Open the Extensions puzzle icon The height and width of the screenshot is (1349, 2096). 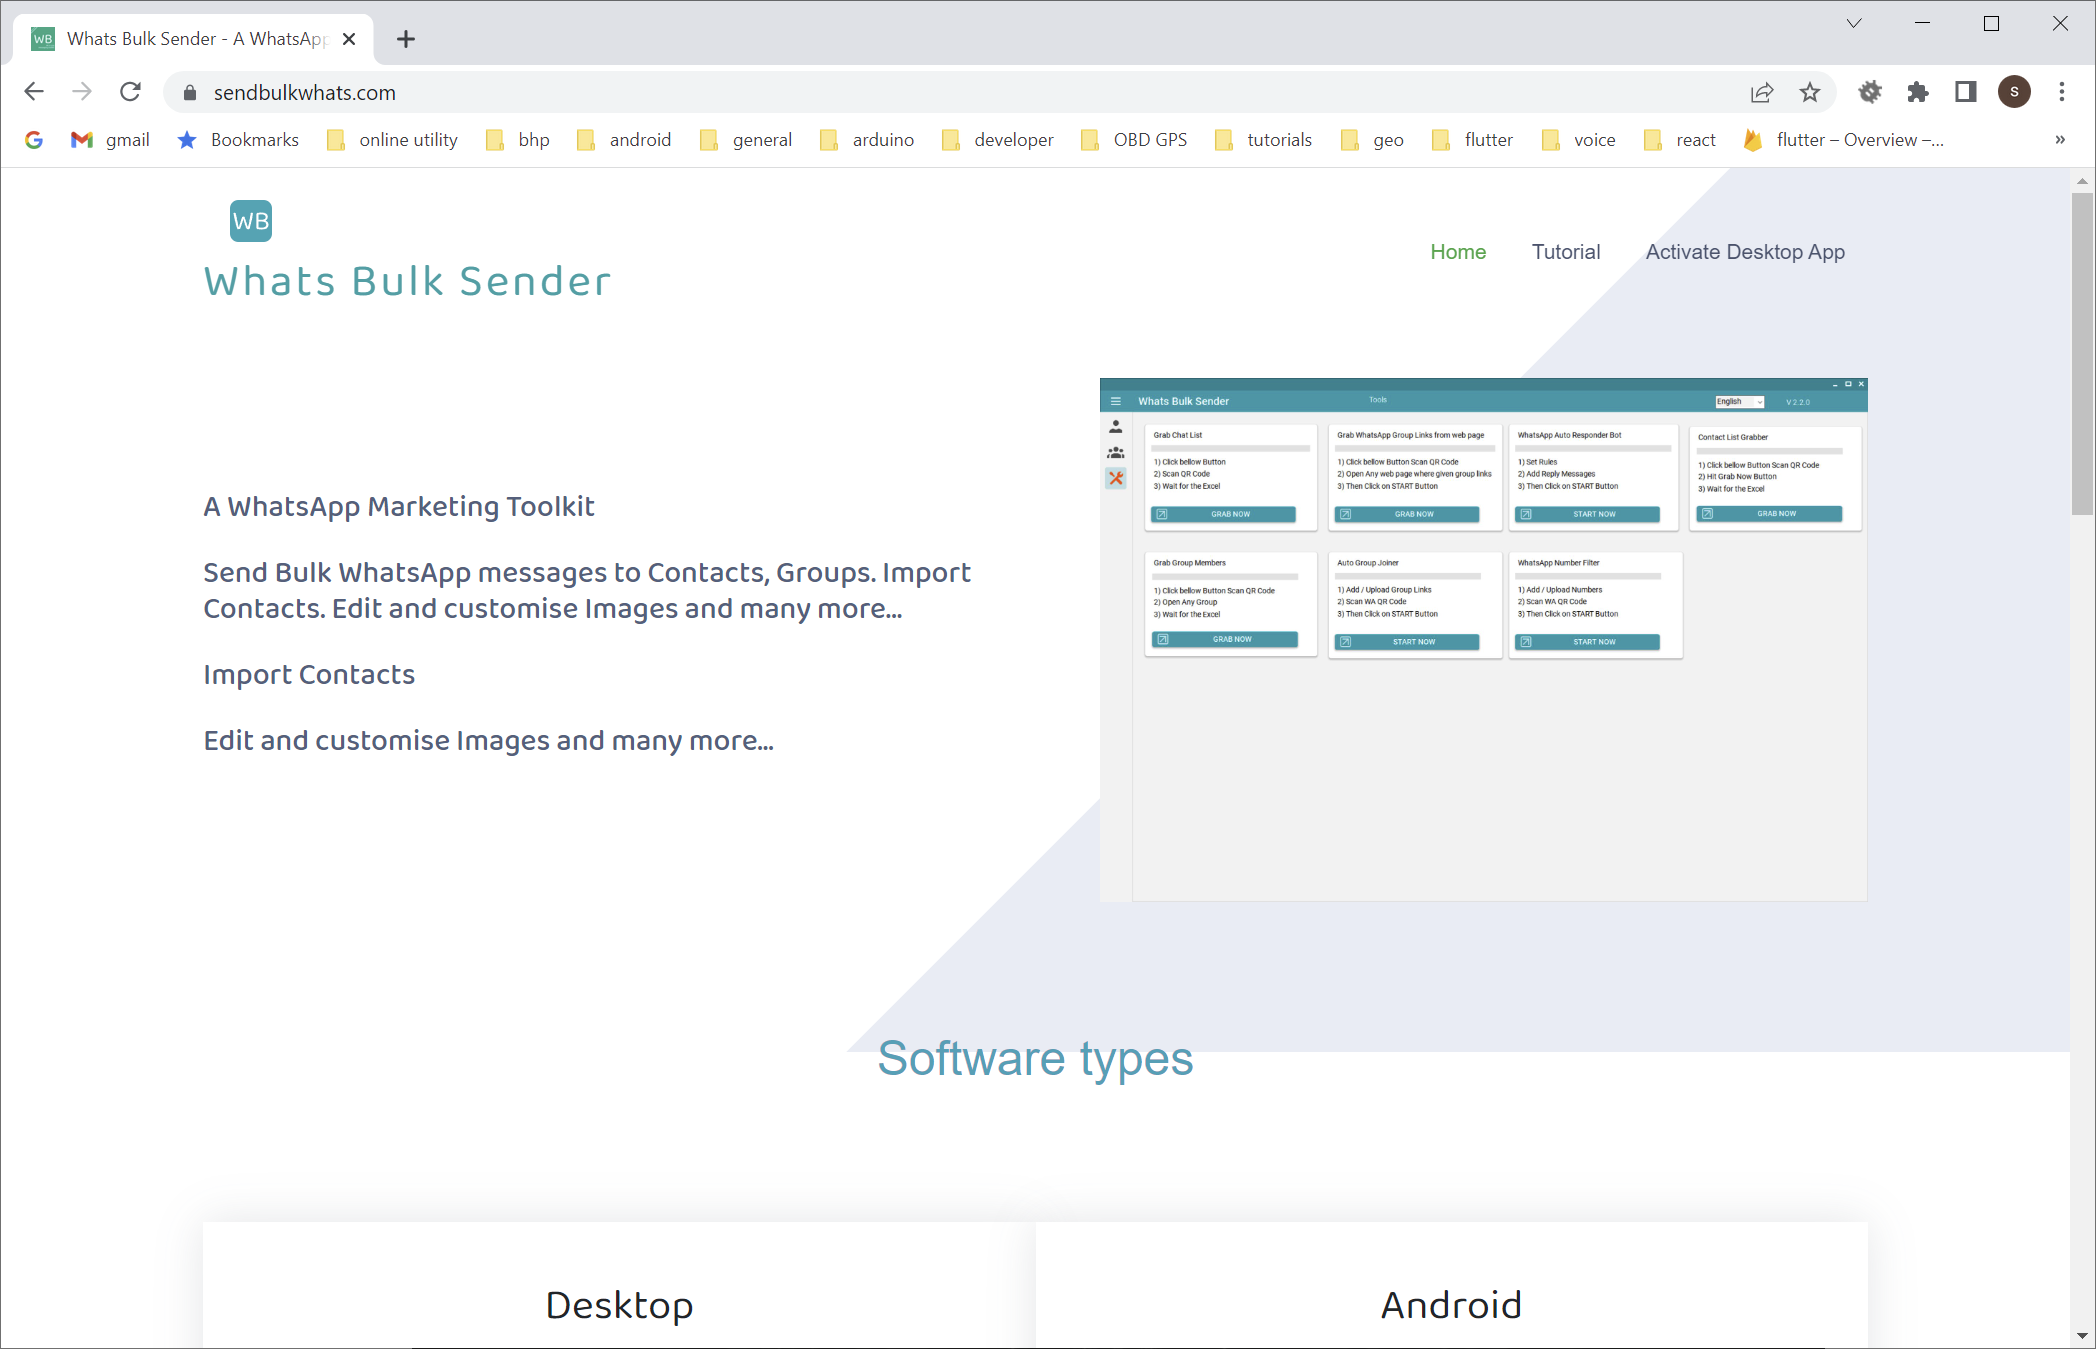1918,92
